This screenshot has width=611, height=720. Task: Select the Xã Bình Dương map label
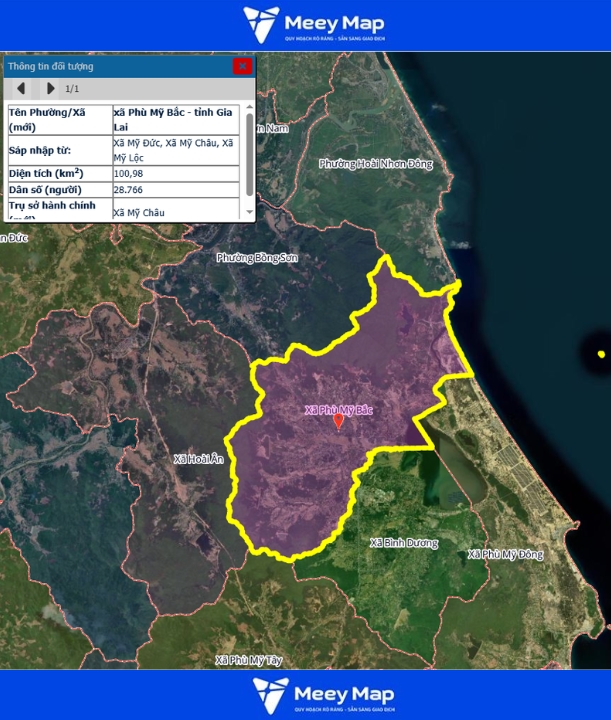coord(404,543)
